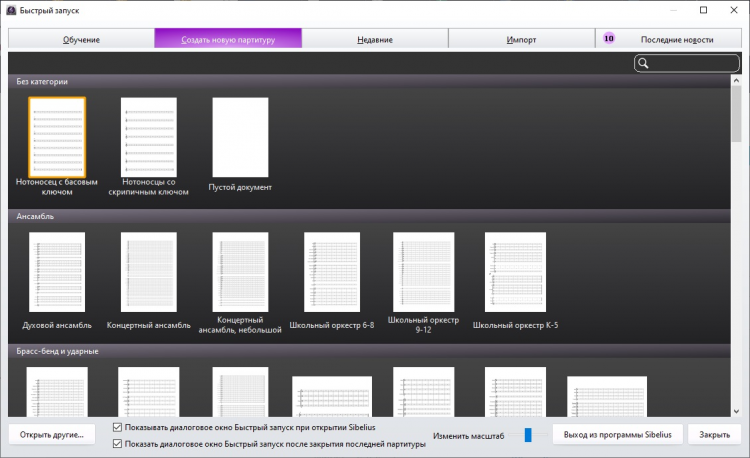Focus the template search field

pos(687,63)
